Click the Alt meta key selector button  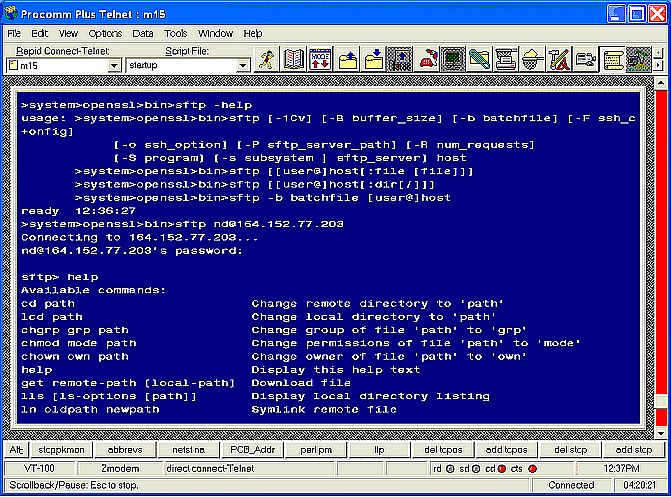coord(16,450)
